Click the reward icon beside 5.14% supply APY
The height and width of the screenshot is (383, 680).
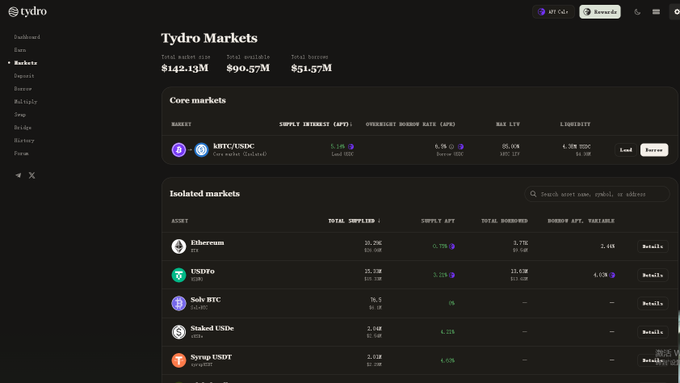pos(351,147)
